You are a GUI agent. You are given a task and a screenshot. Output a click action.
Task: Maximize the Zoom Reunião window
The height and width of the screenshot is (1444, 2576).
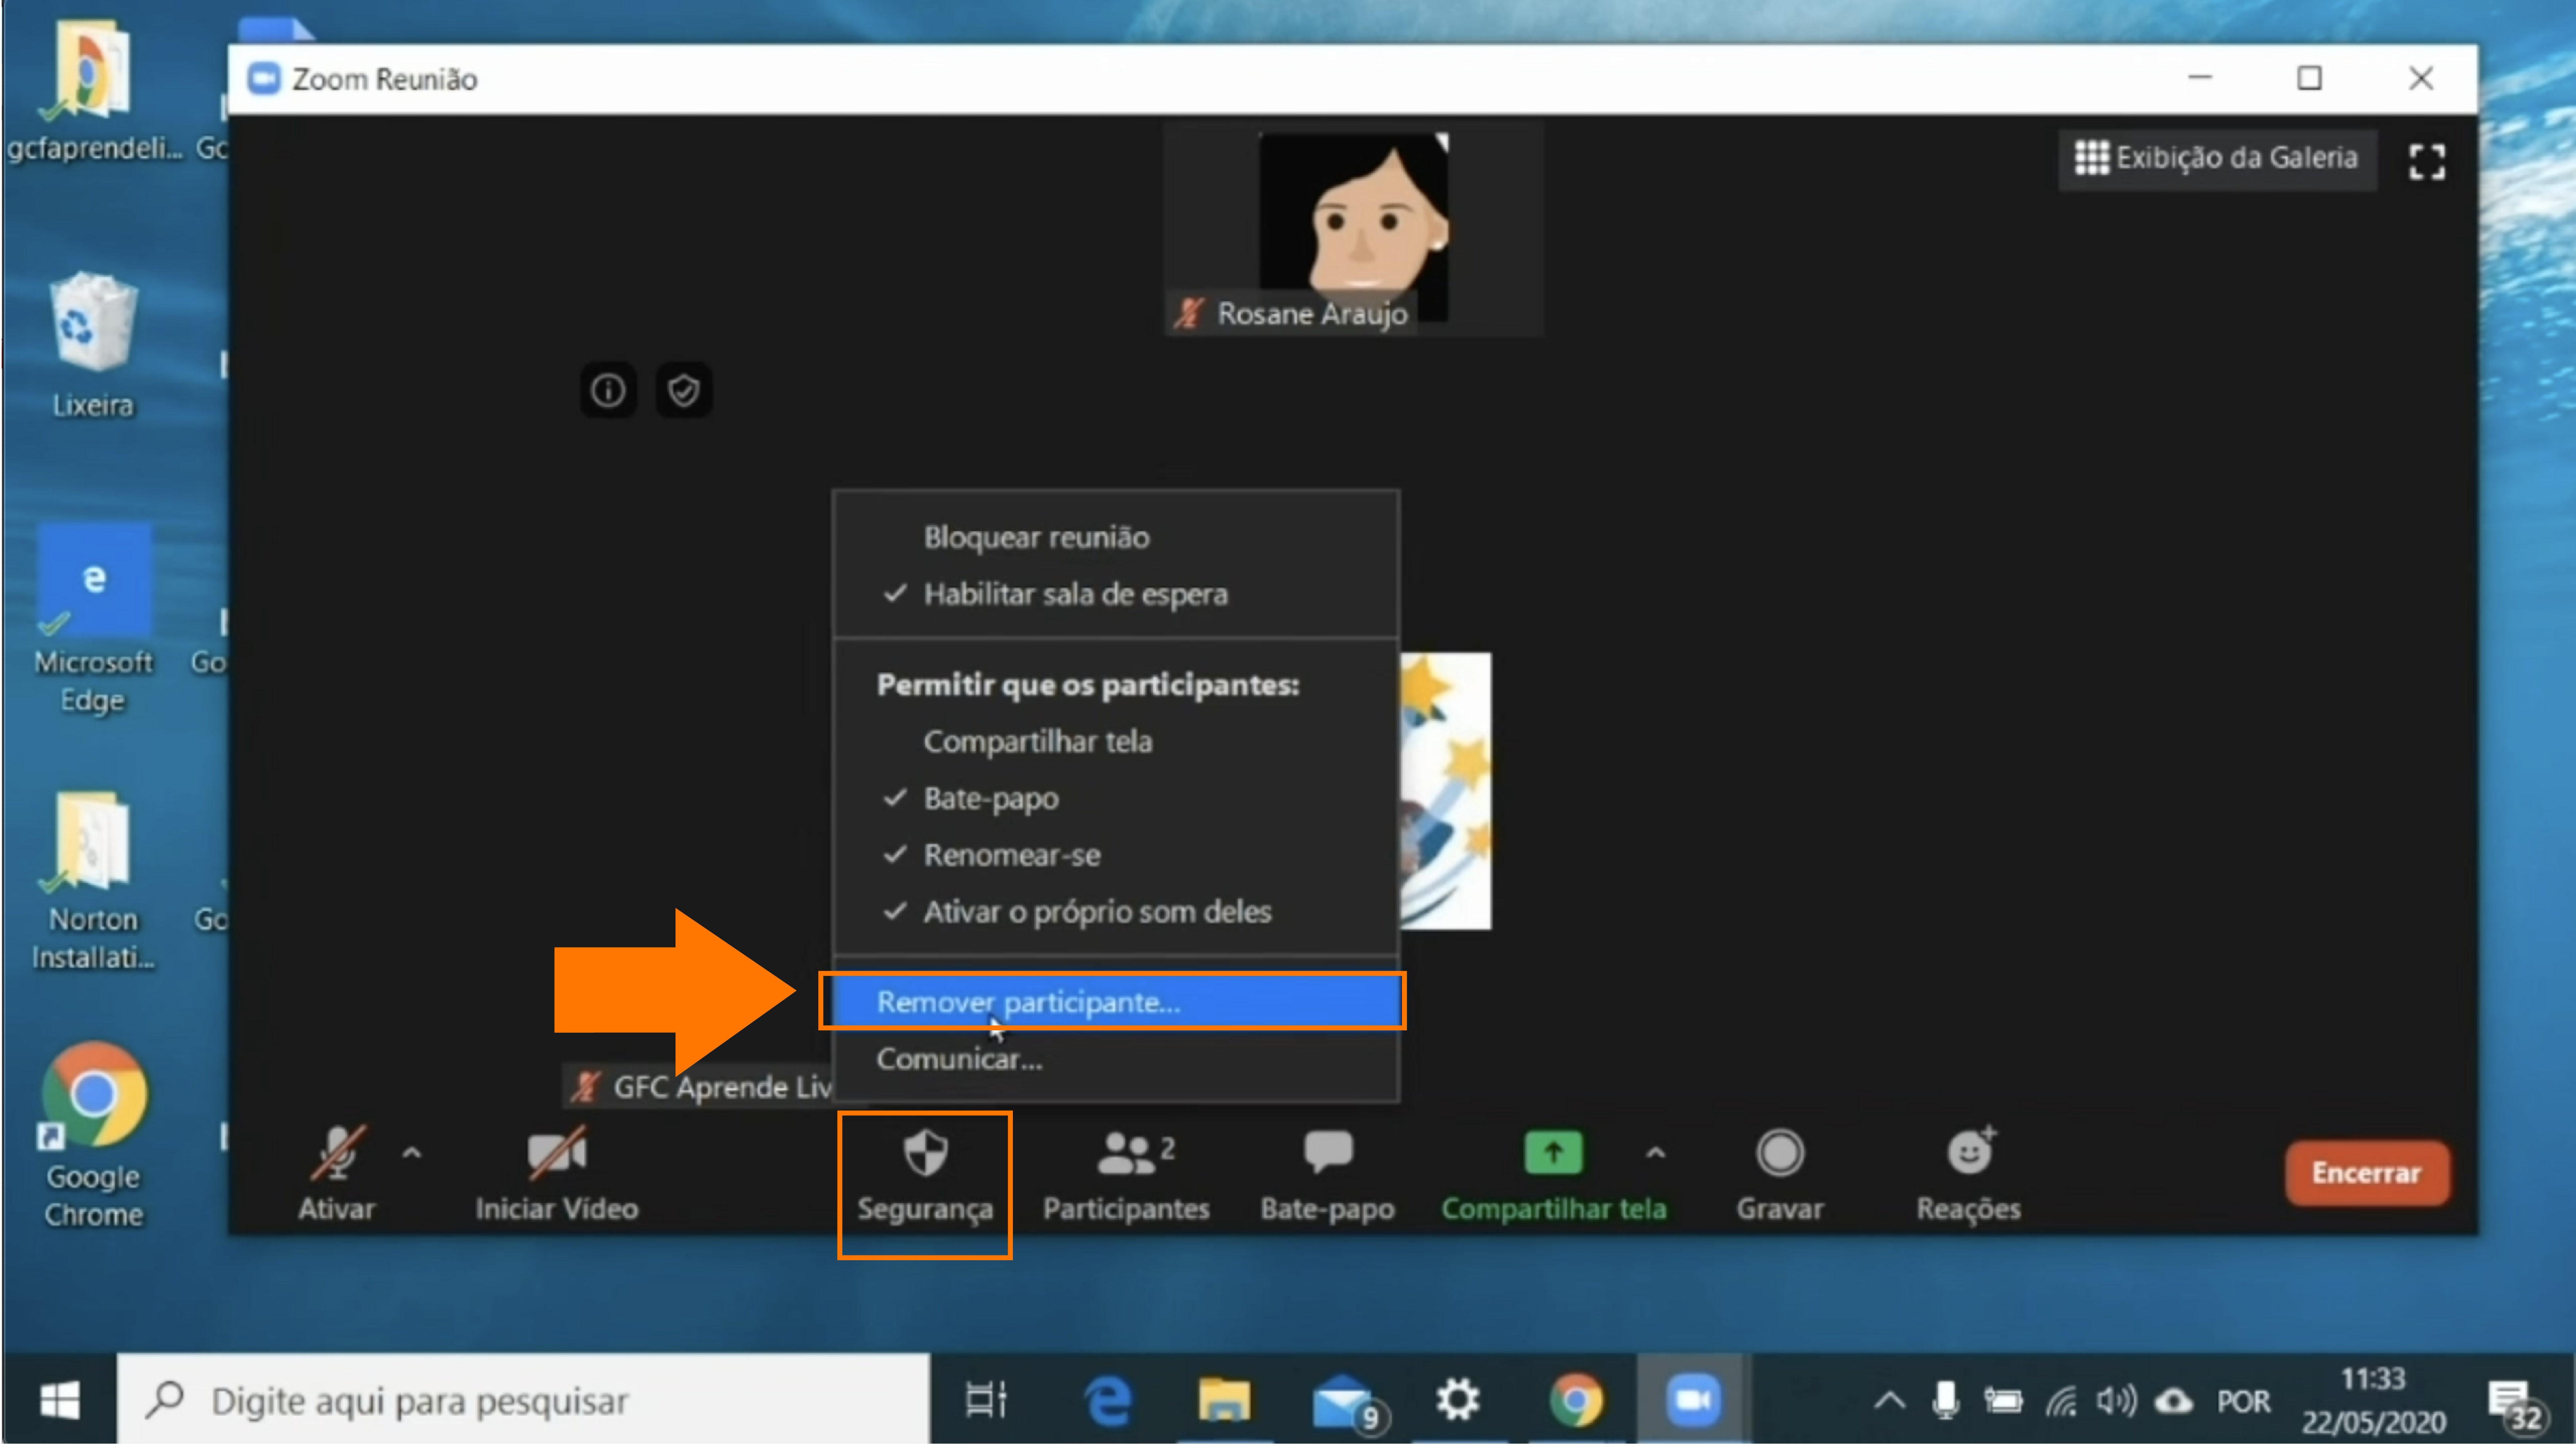pos(2309,78)
